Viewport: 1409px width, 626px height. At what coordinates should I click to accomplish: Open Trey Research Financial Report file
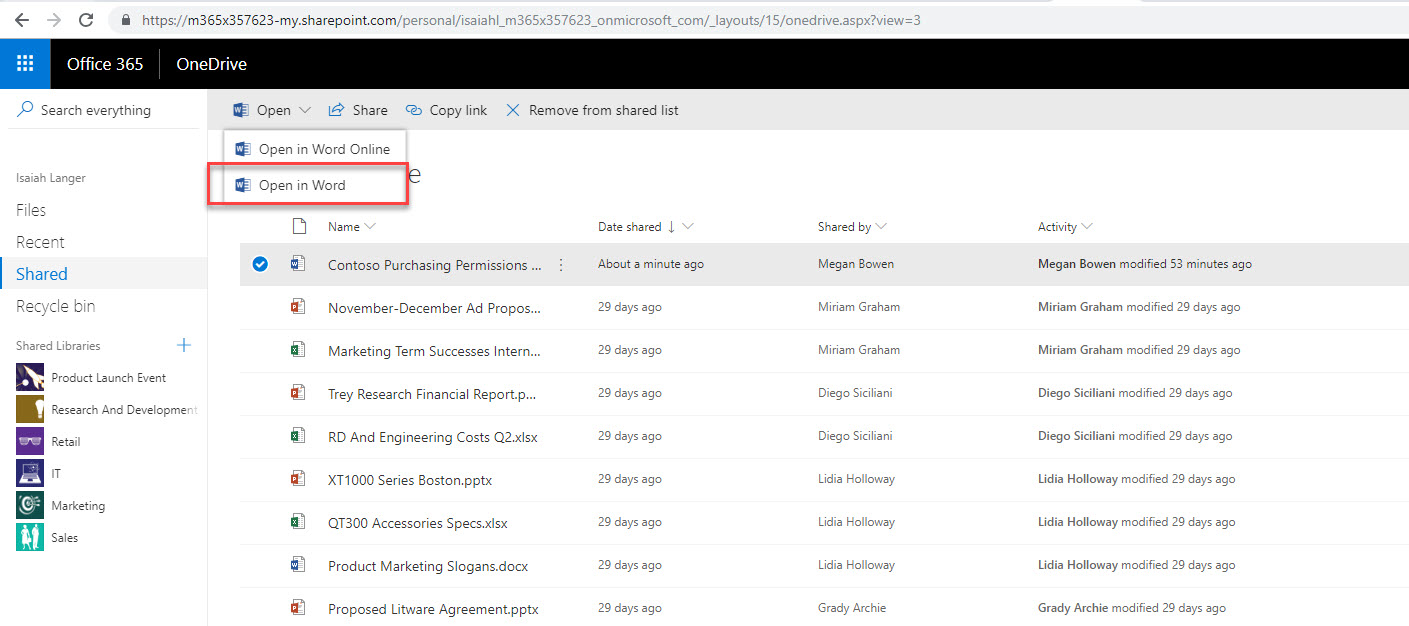tap(433, 394)
